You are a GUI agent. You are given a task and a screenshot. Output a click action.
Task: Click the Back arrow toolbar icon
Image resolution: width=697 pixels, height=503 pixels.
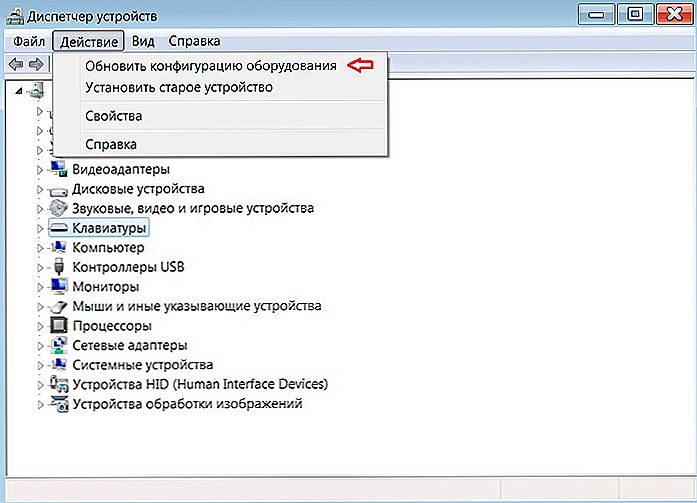click(x=16, y=64)
